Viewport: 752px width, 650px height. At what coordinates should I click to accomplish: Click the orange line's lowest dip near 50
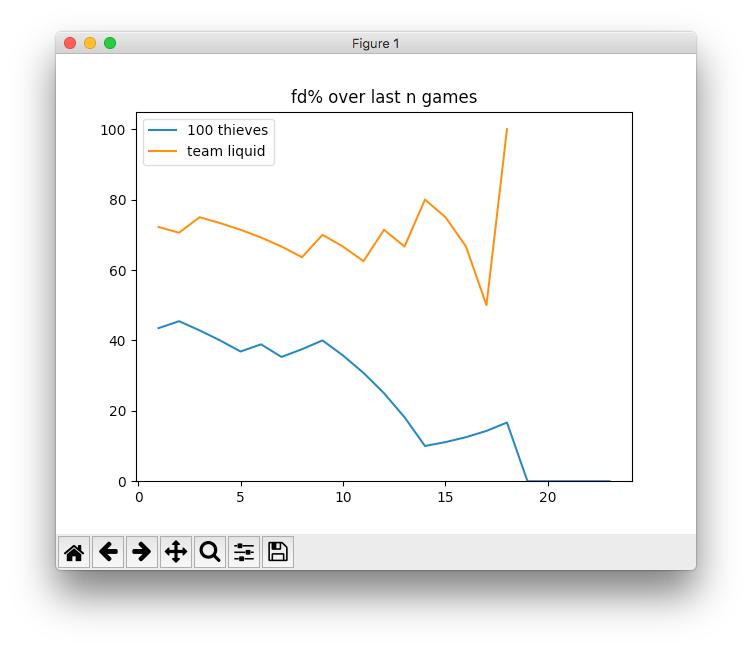(x=486, y=305)
